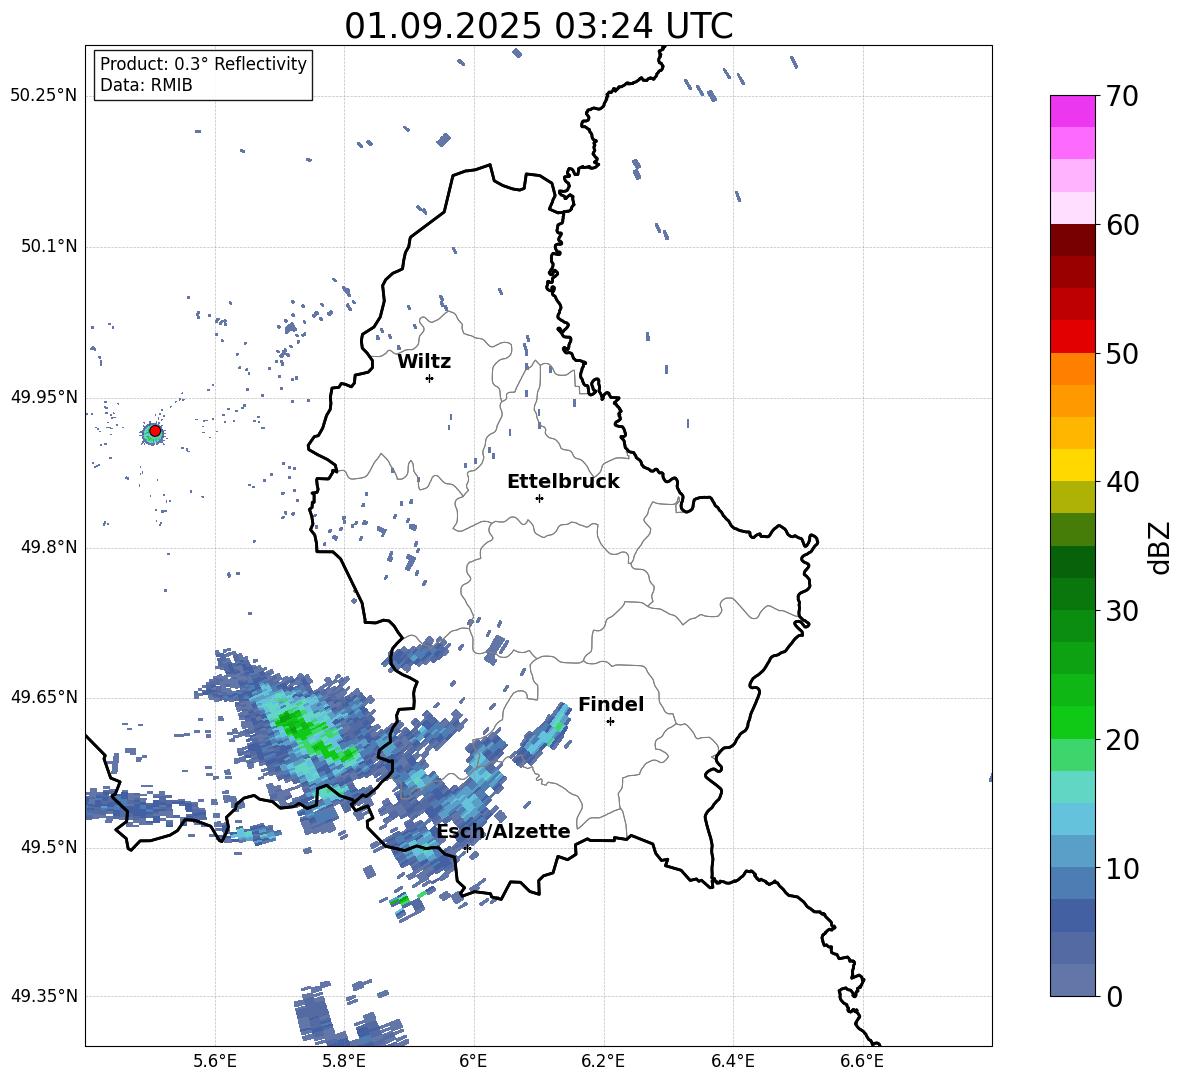Click the title '01.09.2025 03:24 UTC'
The height and width of the screenshot is (1081, 1184).
pyautogui.click(x=538, y=26)
